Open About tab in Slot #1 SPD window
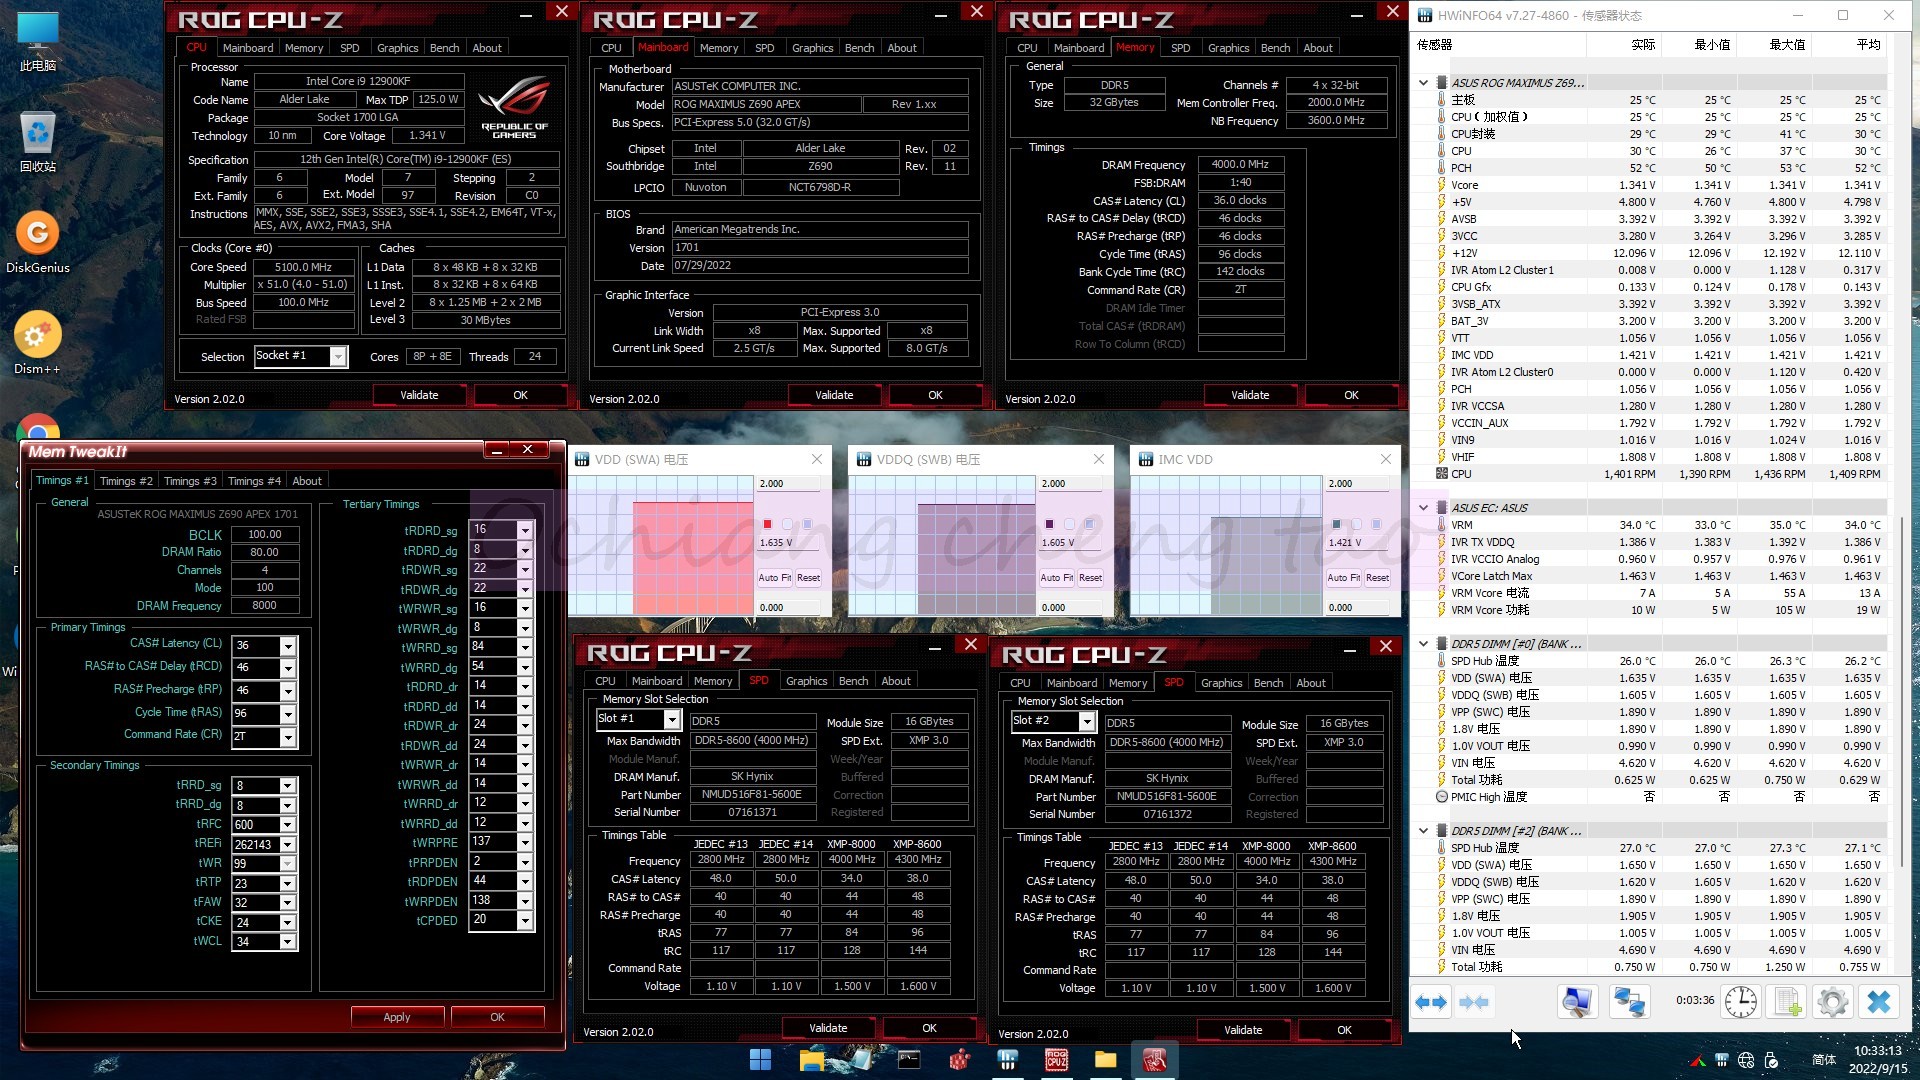Screen dimensions: 1920x1080 [x=896, y=681]
